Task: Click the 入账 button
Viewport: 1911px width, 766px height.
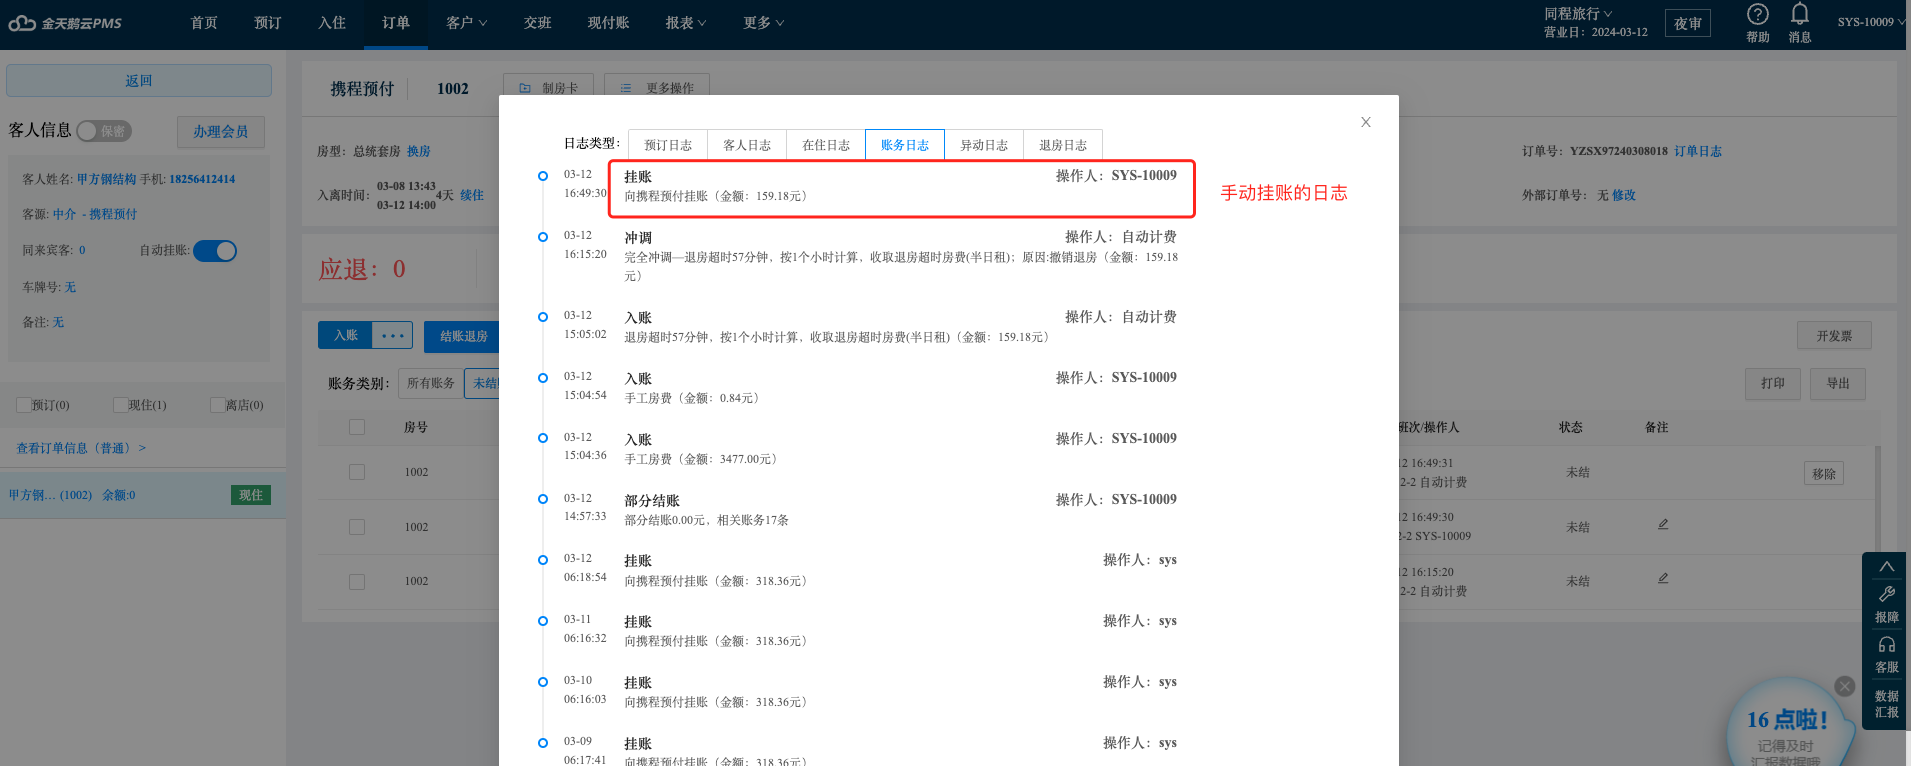Action: 346,335
